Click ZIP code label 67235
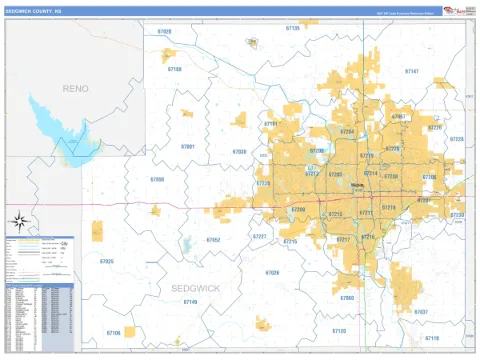Image resolution: width=480 pixels, height=360 pixels. click(x=263, y=183)
